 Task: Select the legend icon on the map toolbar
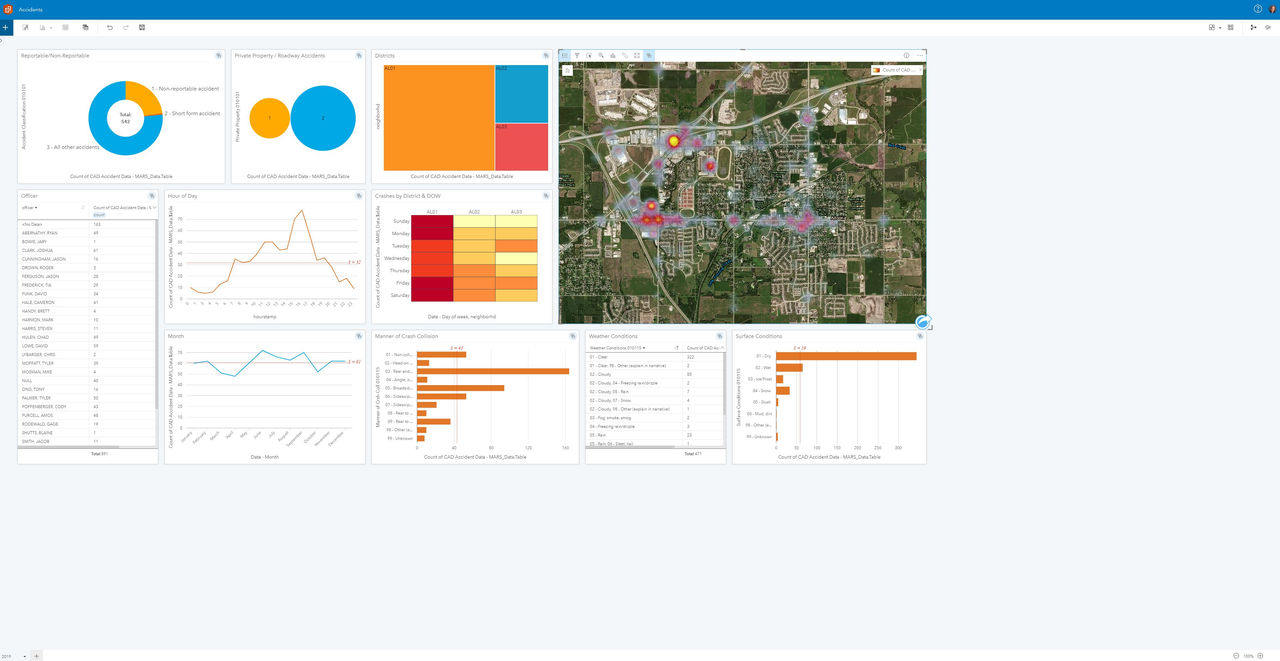click(564, 55)
